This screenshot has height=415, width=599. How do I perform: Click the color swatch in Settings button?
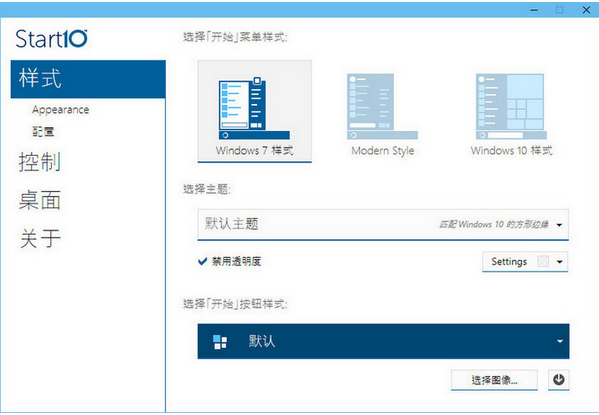point(543,262)
